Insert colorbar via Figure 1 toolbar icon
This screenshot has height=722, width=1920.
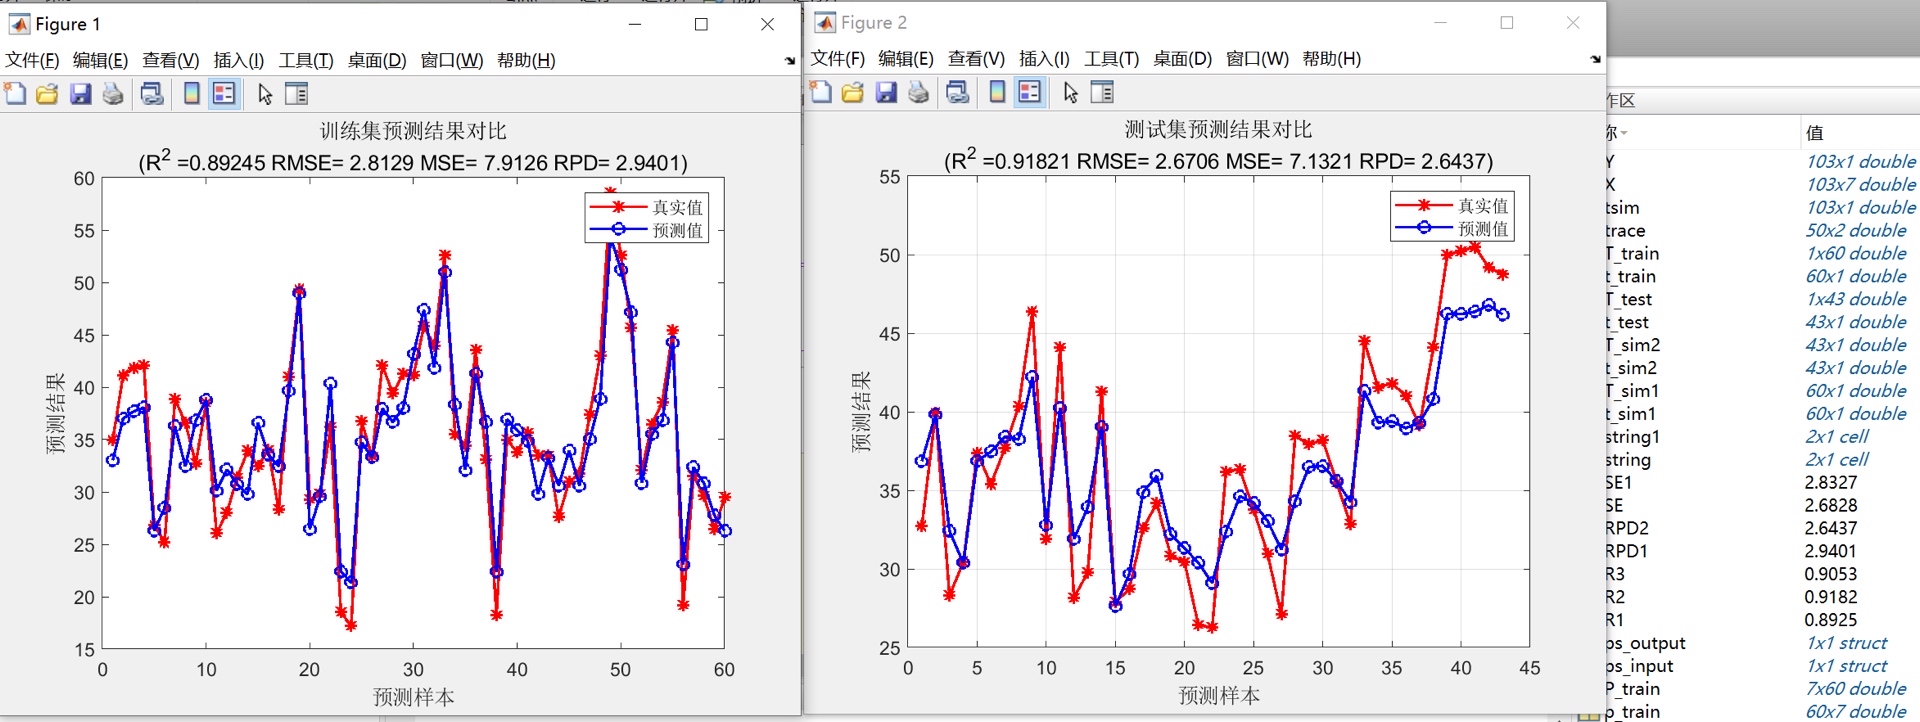[191, 94]
